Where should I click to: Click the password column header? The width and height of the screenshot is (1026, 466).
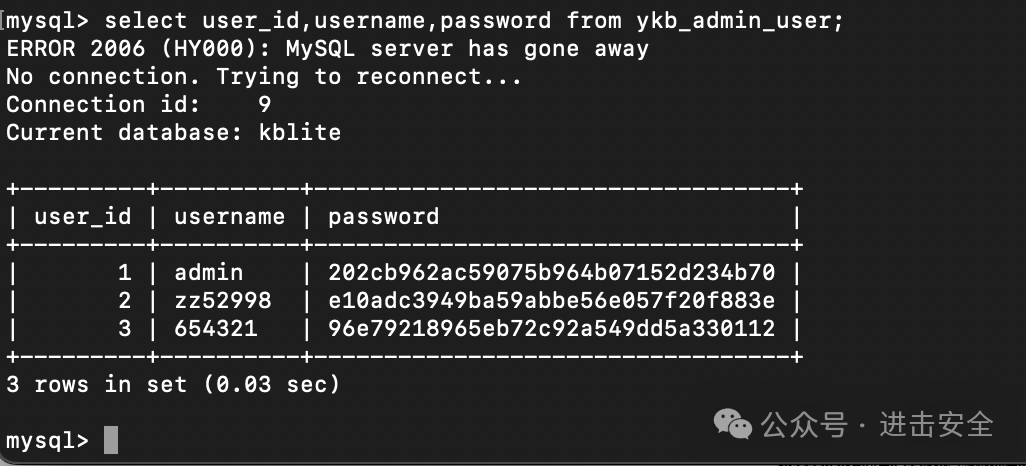pyautogui.click(x=383, y=217)
